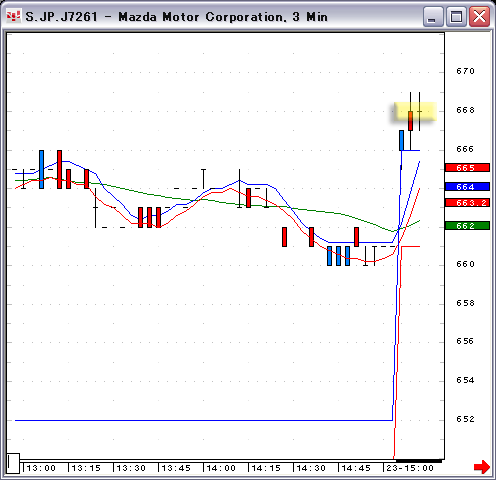Maximize the chart window
Screen dimensions: 496x480
(x=456, y=16)
